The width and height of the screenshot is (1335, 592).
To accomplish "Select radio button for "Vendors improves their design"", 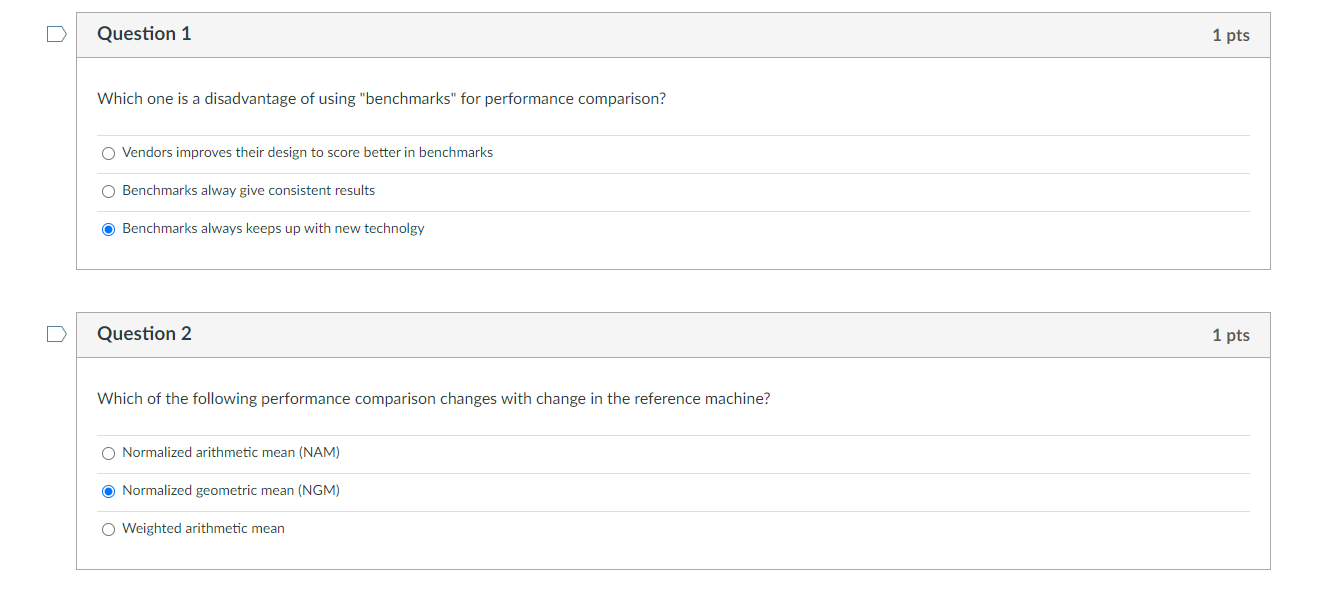I will [109, 153].
